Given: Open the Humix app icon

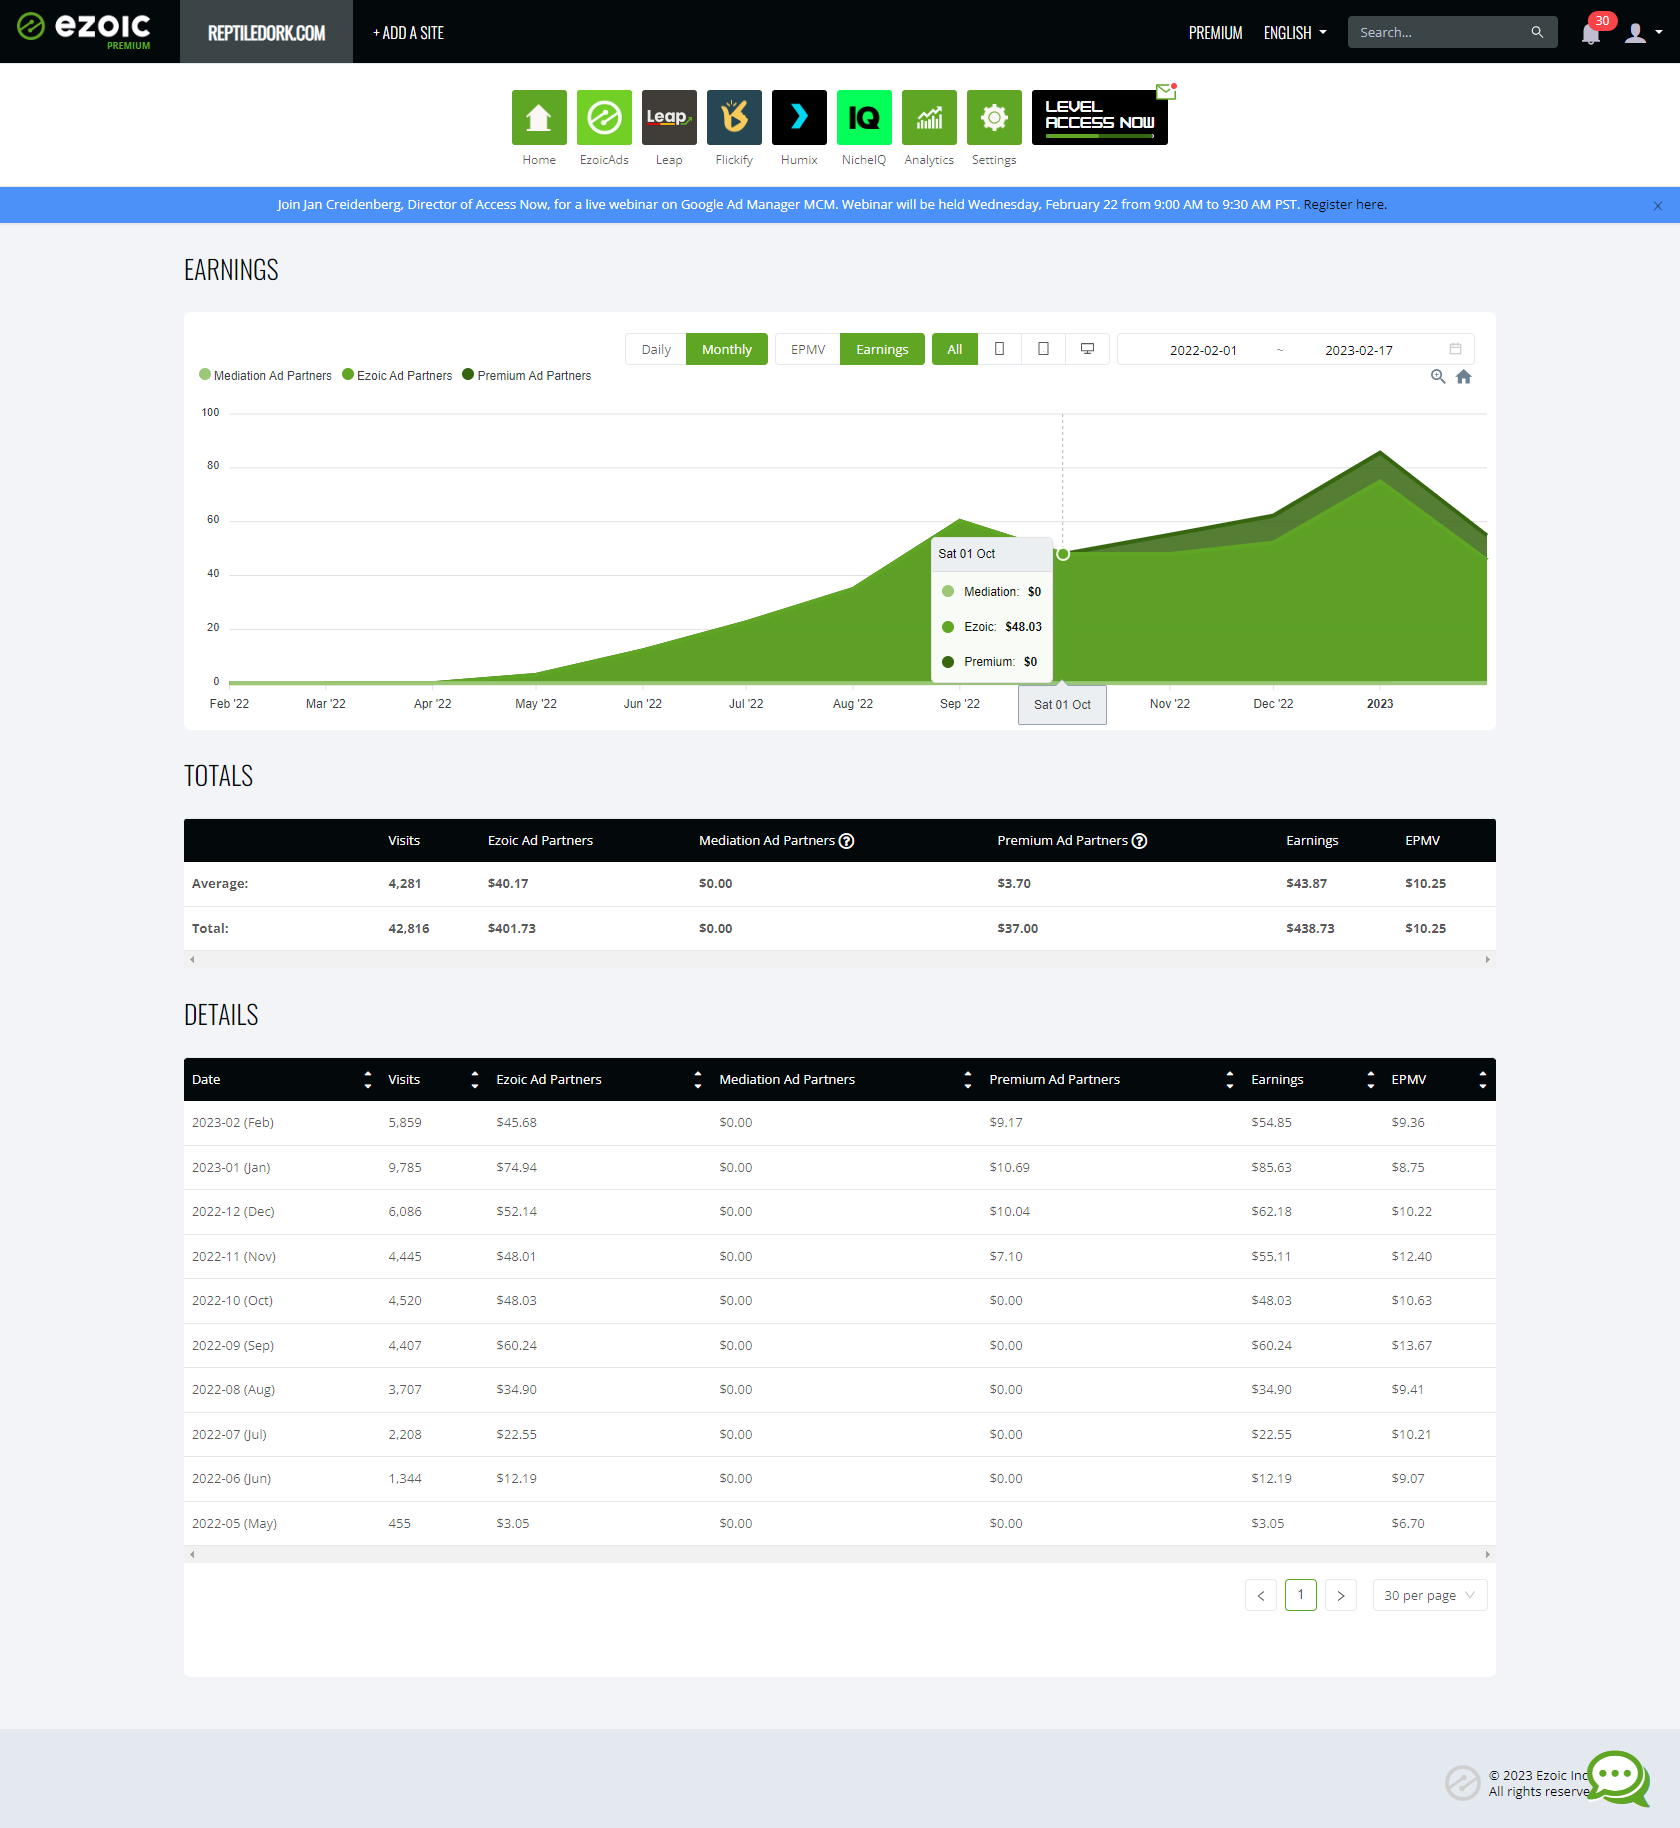Looking at the screenshot, I should click(799, 118).
